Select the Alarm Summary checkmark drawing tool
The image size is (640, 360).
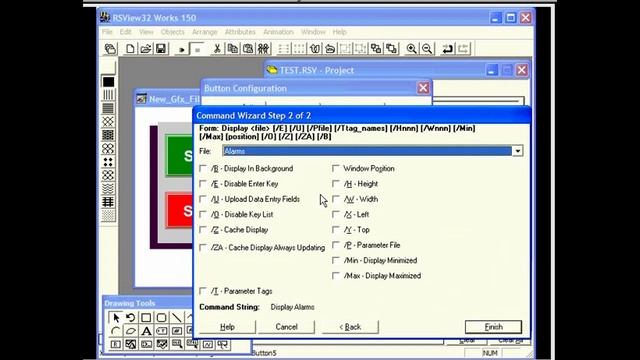162,344
